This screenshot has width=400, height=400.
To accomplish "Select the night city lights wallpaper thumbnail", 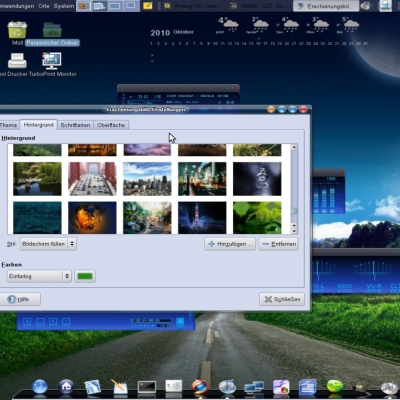I will [202, 179].
